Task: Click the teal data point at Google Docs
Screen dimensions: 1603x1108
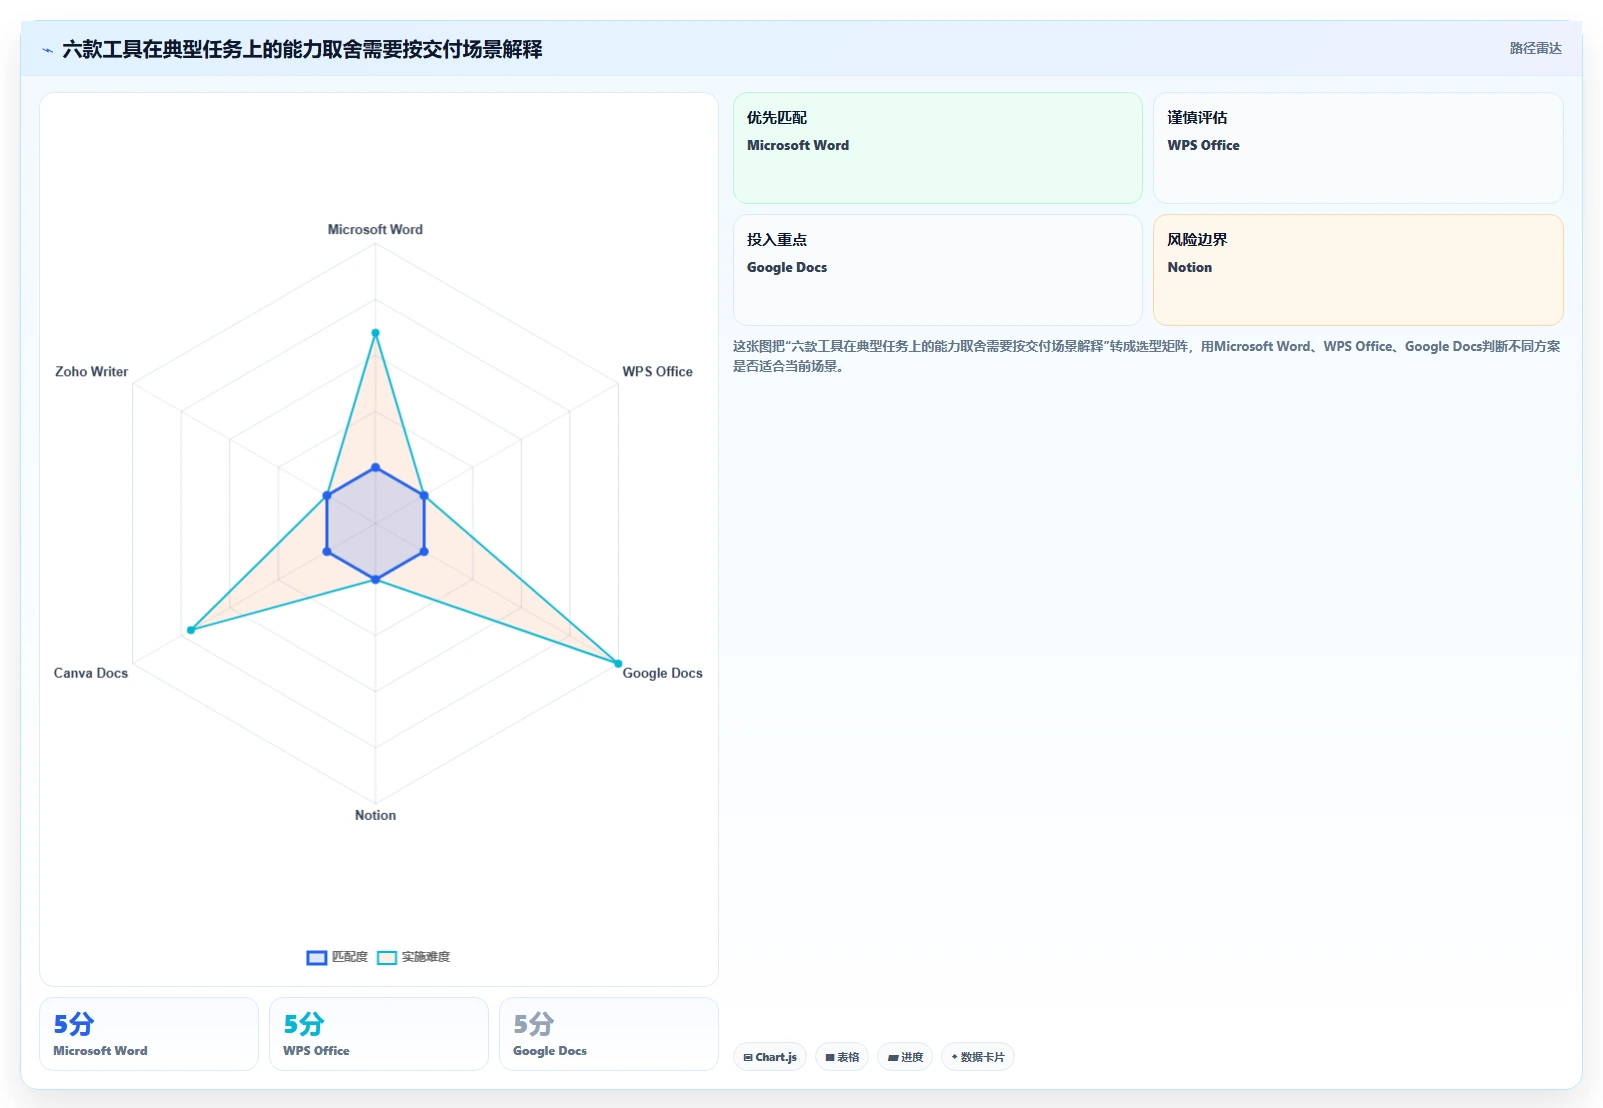Action: tap(618, 664)
